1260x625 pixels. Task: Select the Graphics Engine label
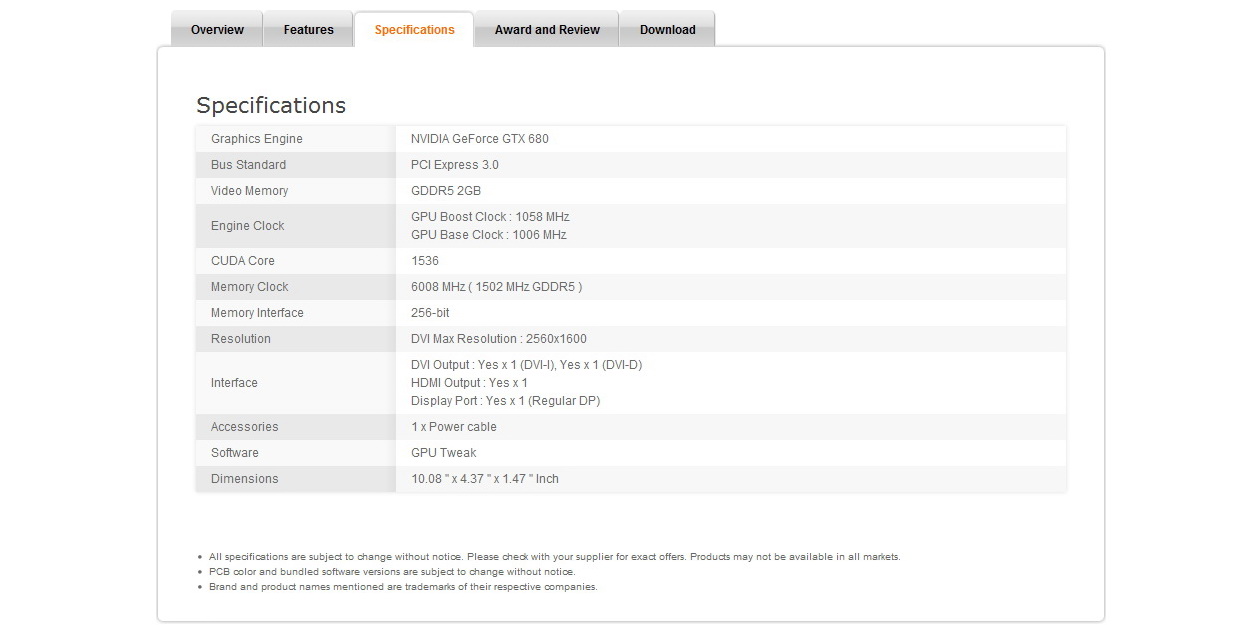click(256, 139)
